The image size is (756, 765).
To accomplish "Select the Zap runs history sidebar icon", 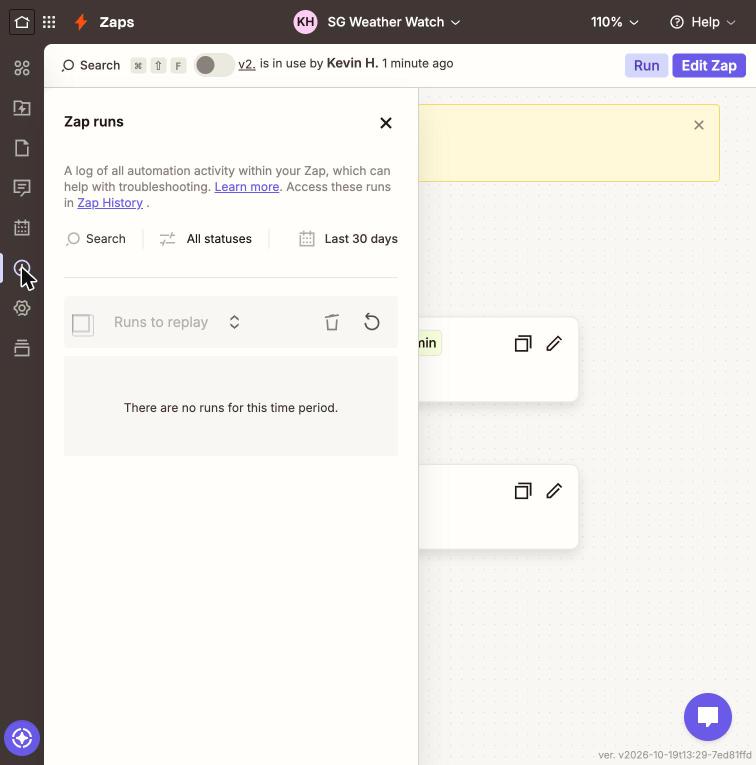I will (x=22, y=268).
